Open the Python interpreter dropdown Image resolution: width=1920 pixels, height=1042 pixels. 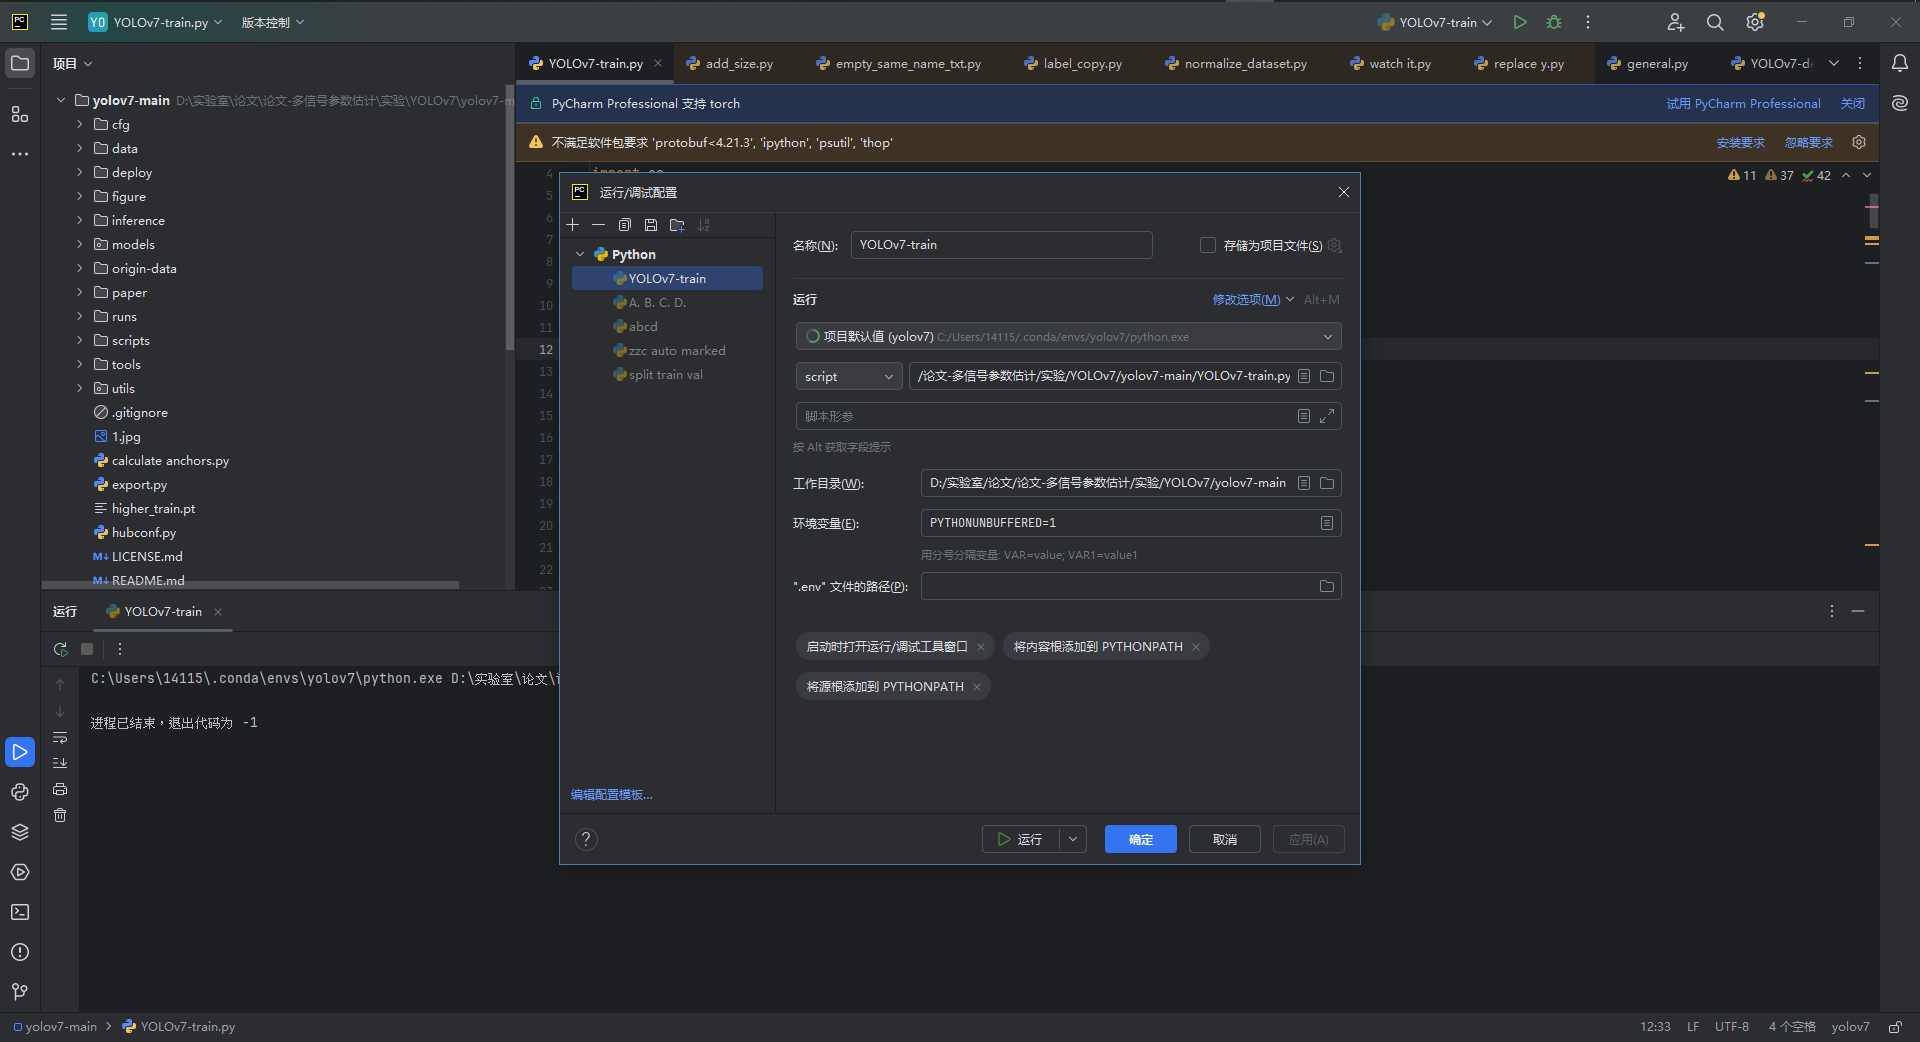click(x=1068, y=336)
